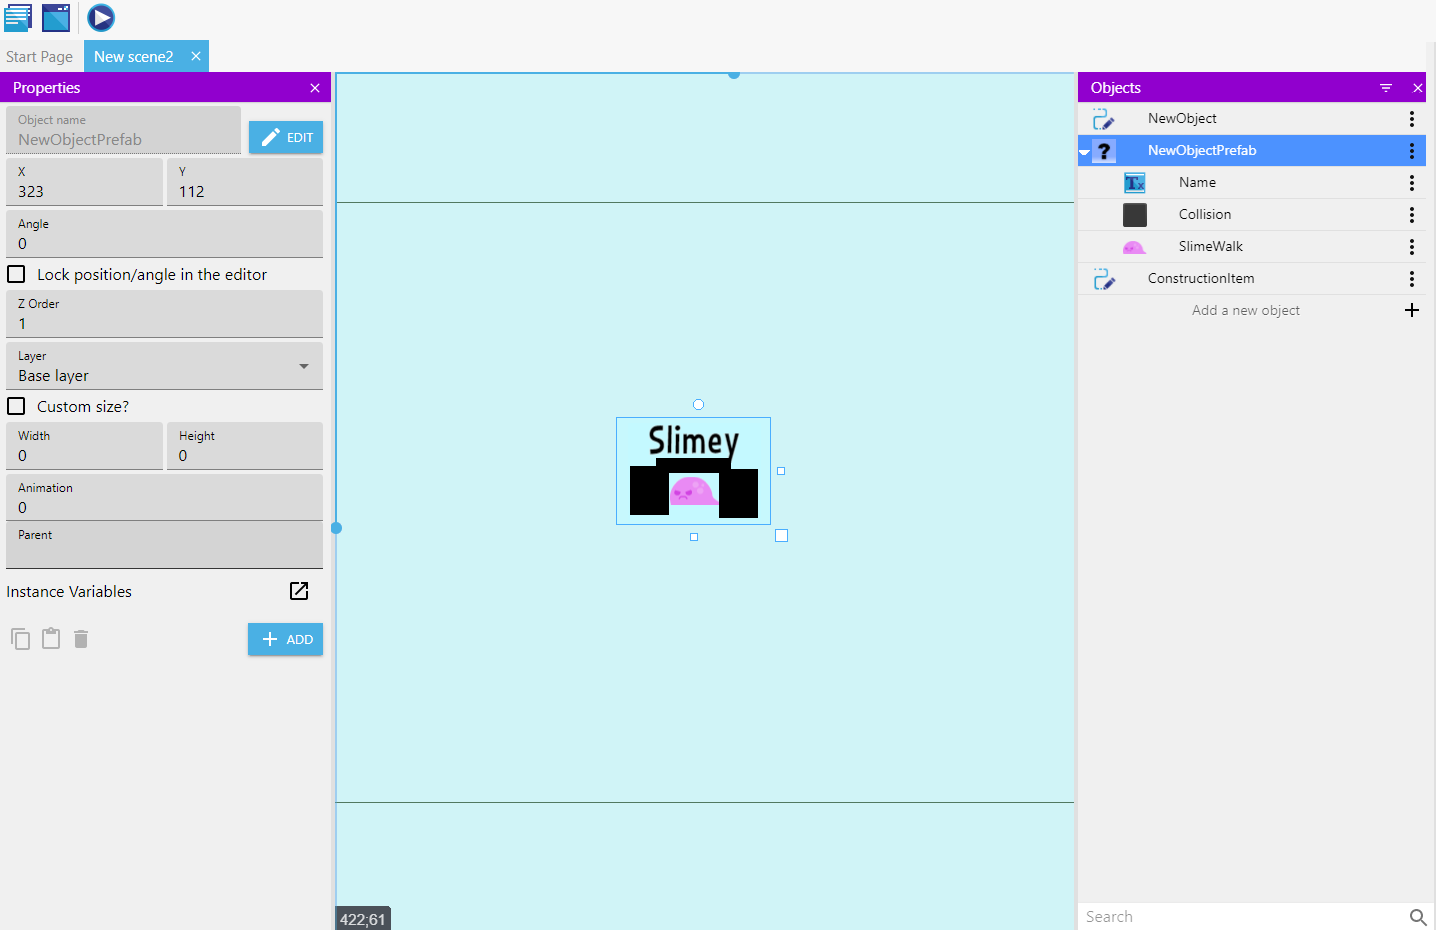1436x930 pixels.
Task: Open the options menu for NewObject
Action: tap(1411, 118)
